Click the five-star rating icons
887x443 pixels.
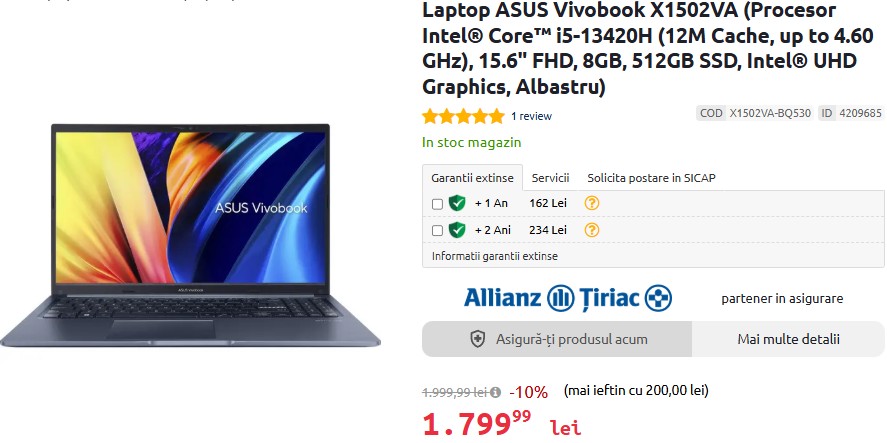[x=463, y=117]
